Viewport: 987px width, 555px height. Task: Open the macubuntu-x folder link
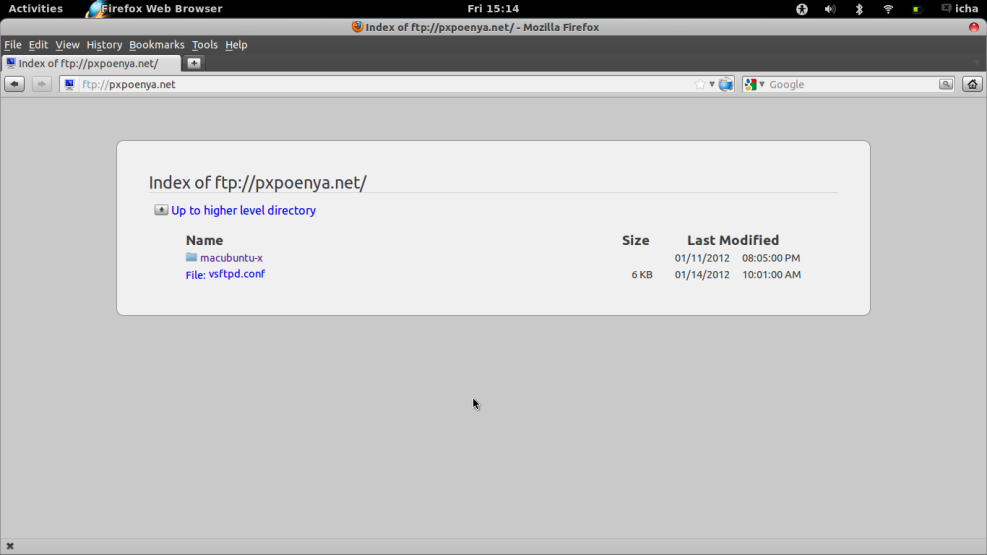tap(231, 257)
